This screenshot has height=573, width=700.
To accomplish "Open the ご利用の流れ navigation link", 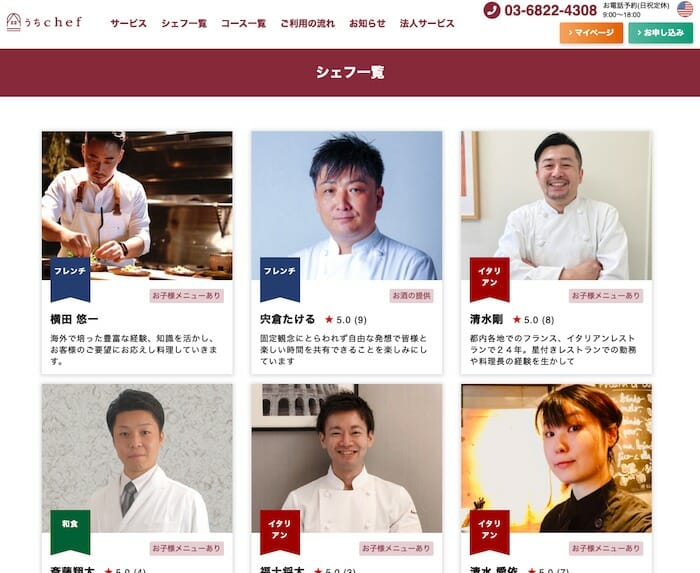I will [x=307, y=23].
